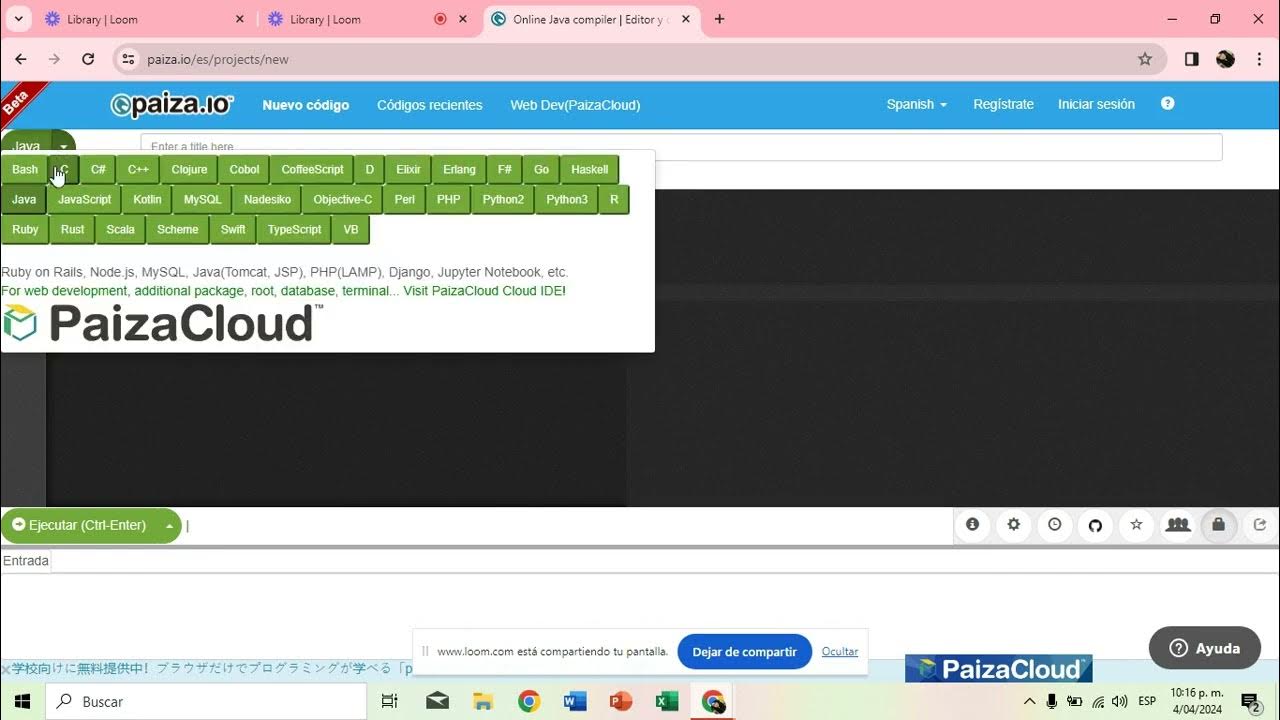Screen dimensions: 1280x720
Task: Open Windows Start menu
Action: (x=22, y=701)
